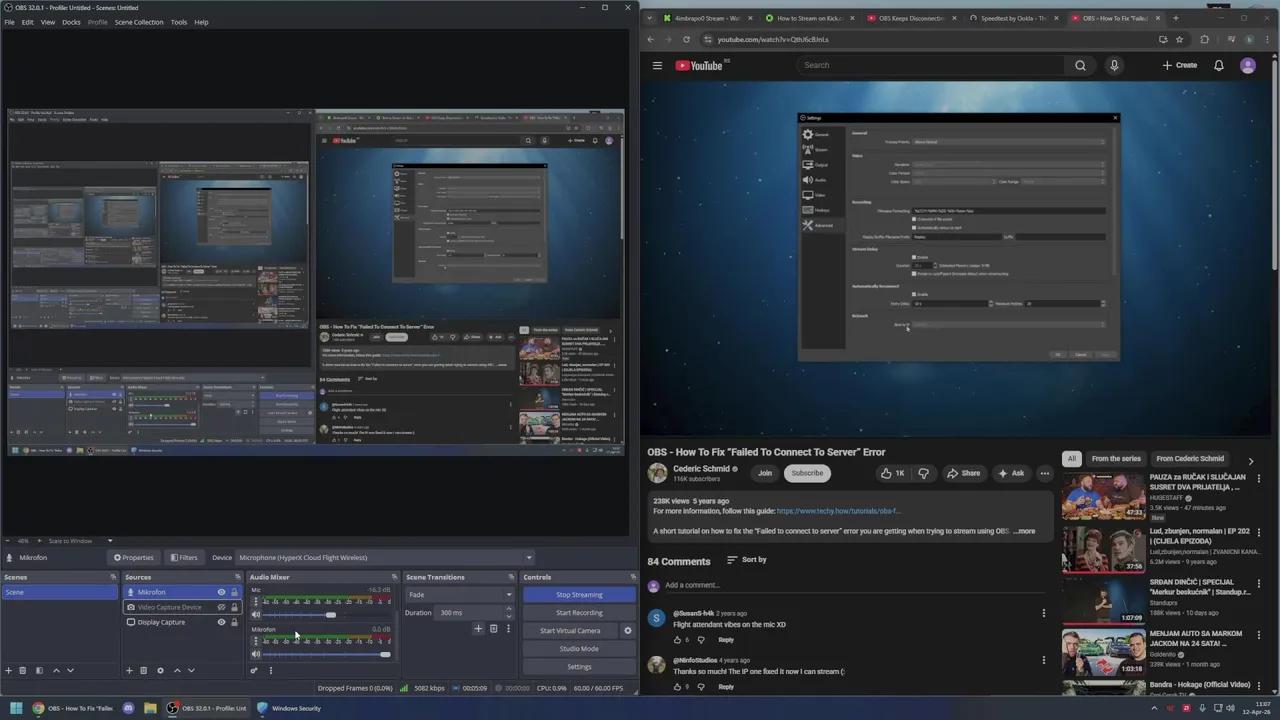1280x720 pixels.
Task: Reload the browser page
Action: tap(686, 39)
